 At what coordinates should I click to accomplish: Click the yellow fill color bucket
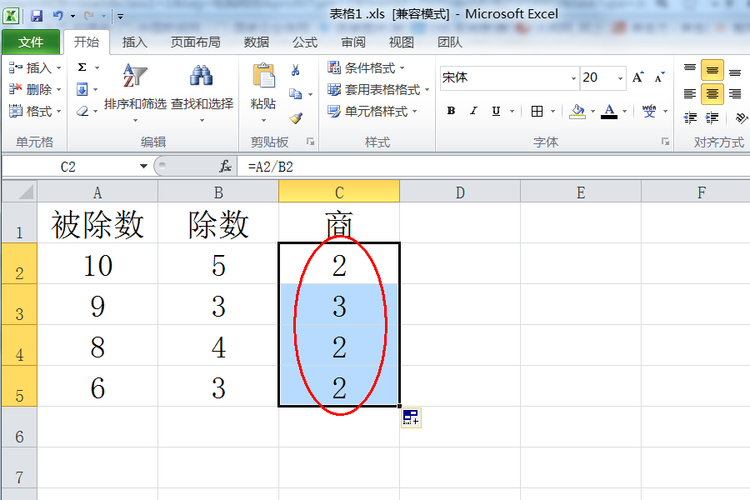click(x=578, y=111)
